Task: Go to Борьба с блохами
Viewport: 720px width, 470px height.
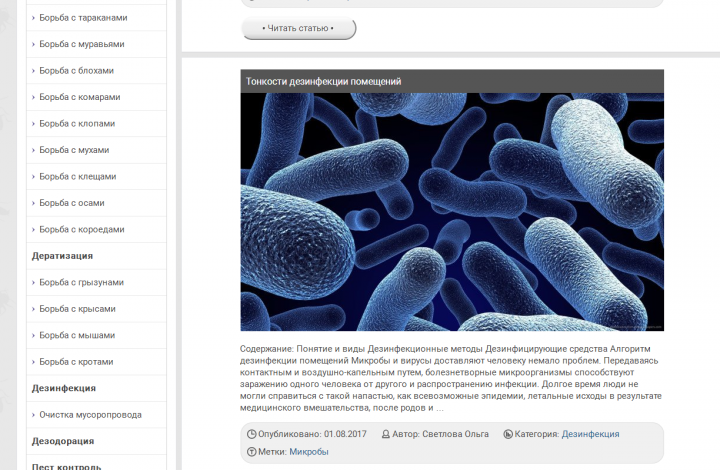Action: (x=76, y=71)
